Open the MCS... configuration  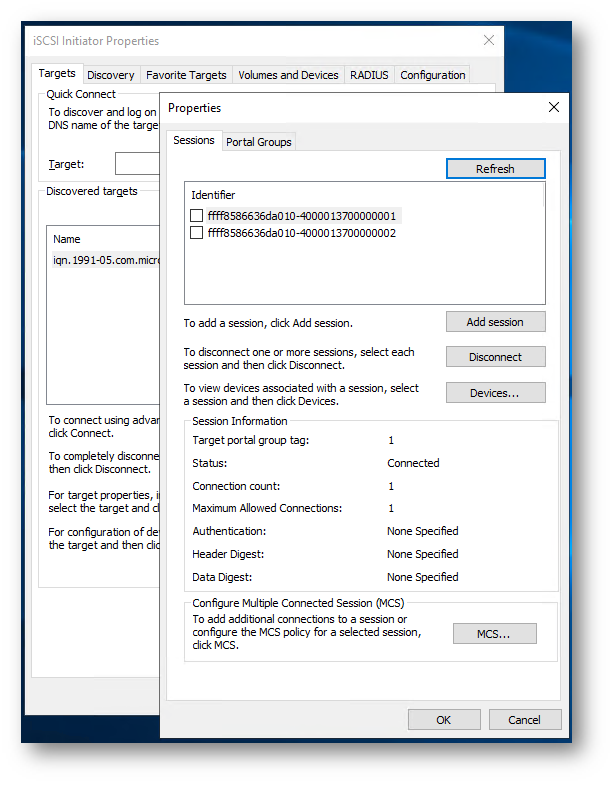494,634
